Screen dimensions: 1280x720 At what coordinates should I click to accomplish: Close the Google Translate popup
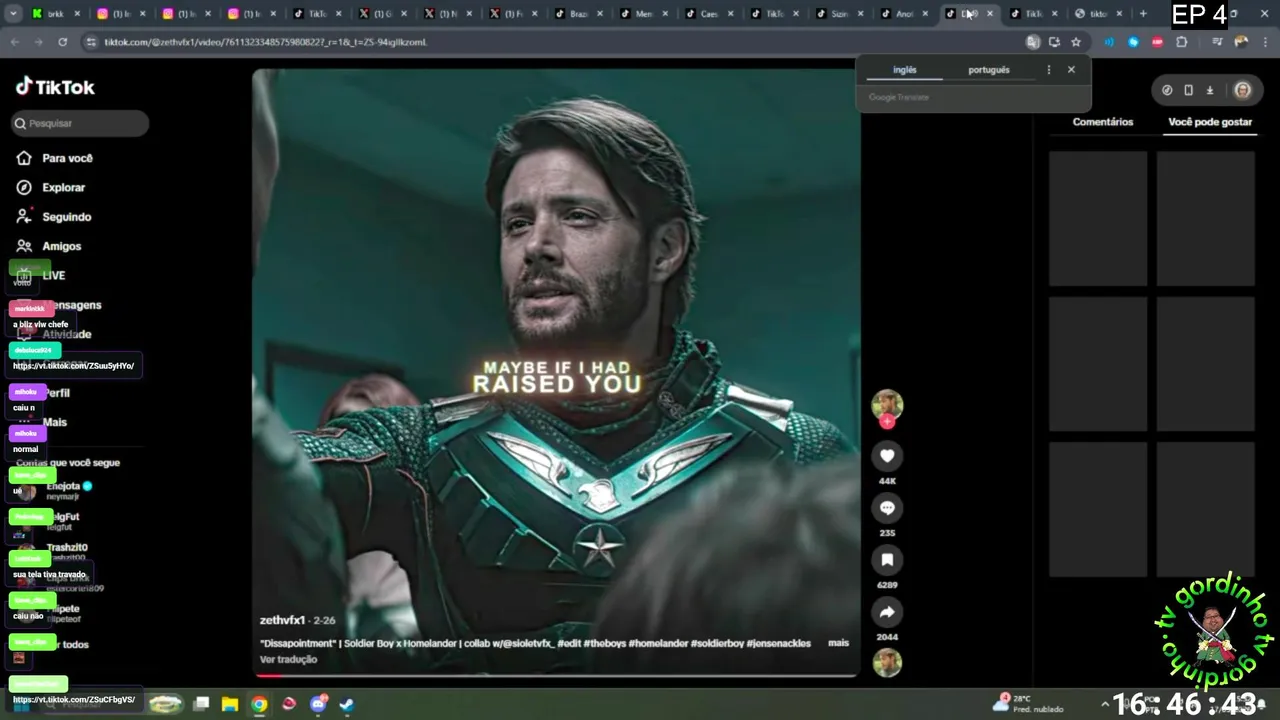click(x=1071, y=70)
